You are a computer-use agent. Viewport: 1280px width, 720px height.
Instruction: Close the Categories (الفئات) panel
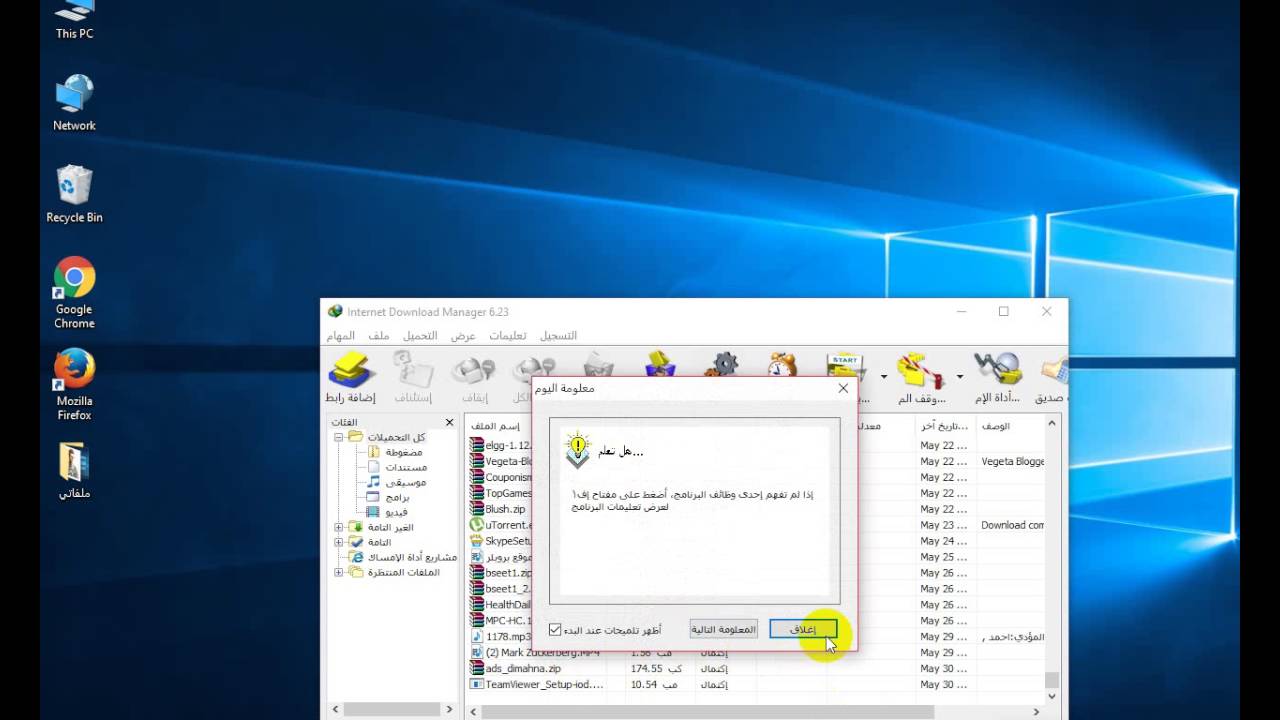pyautogui.click(x=450, y=423)
